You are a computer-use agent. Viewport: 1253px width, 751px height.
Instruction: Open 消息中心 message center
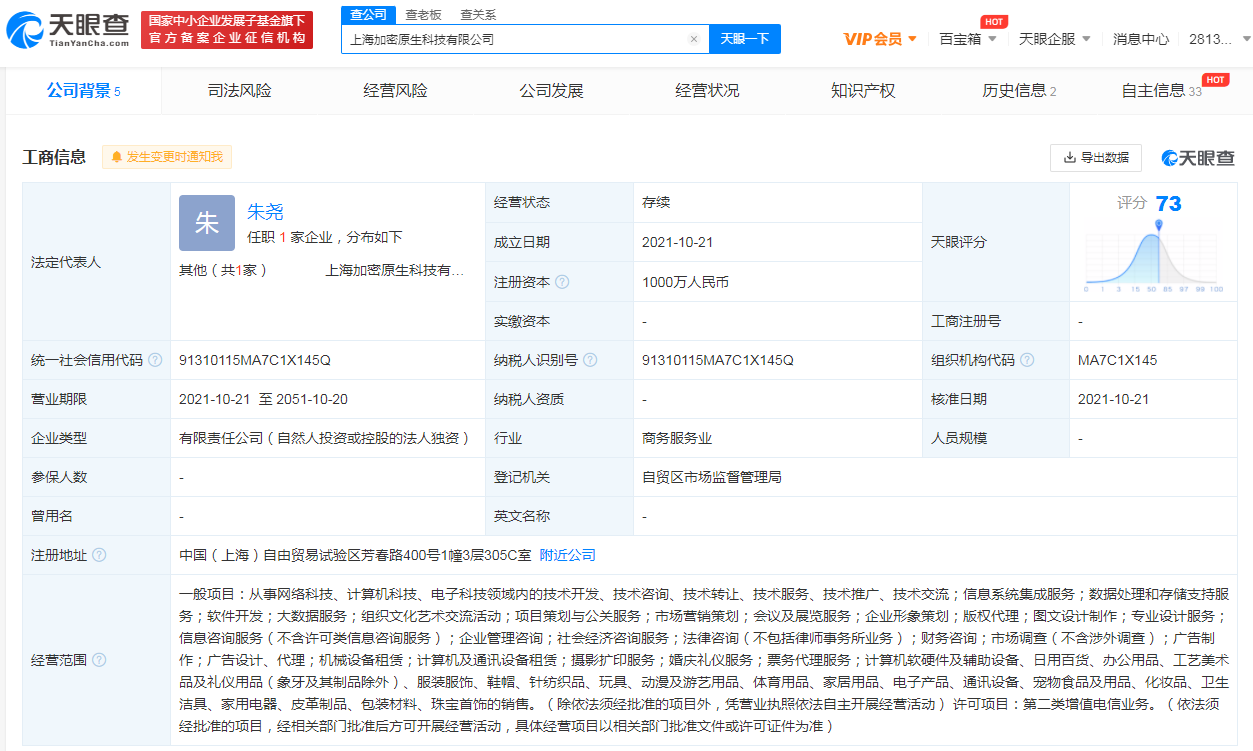coord(1141,39)
